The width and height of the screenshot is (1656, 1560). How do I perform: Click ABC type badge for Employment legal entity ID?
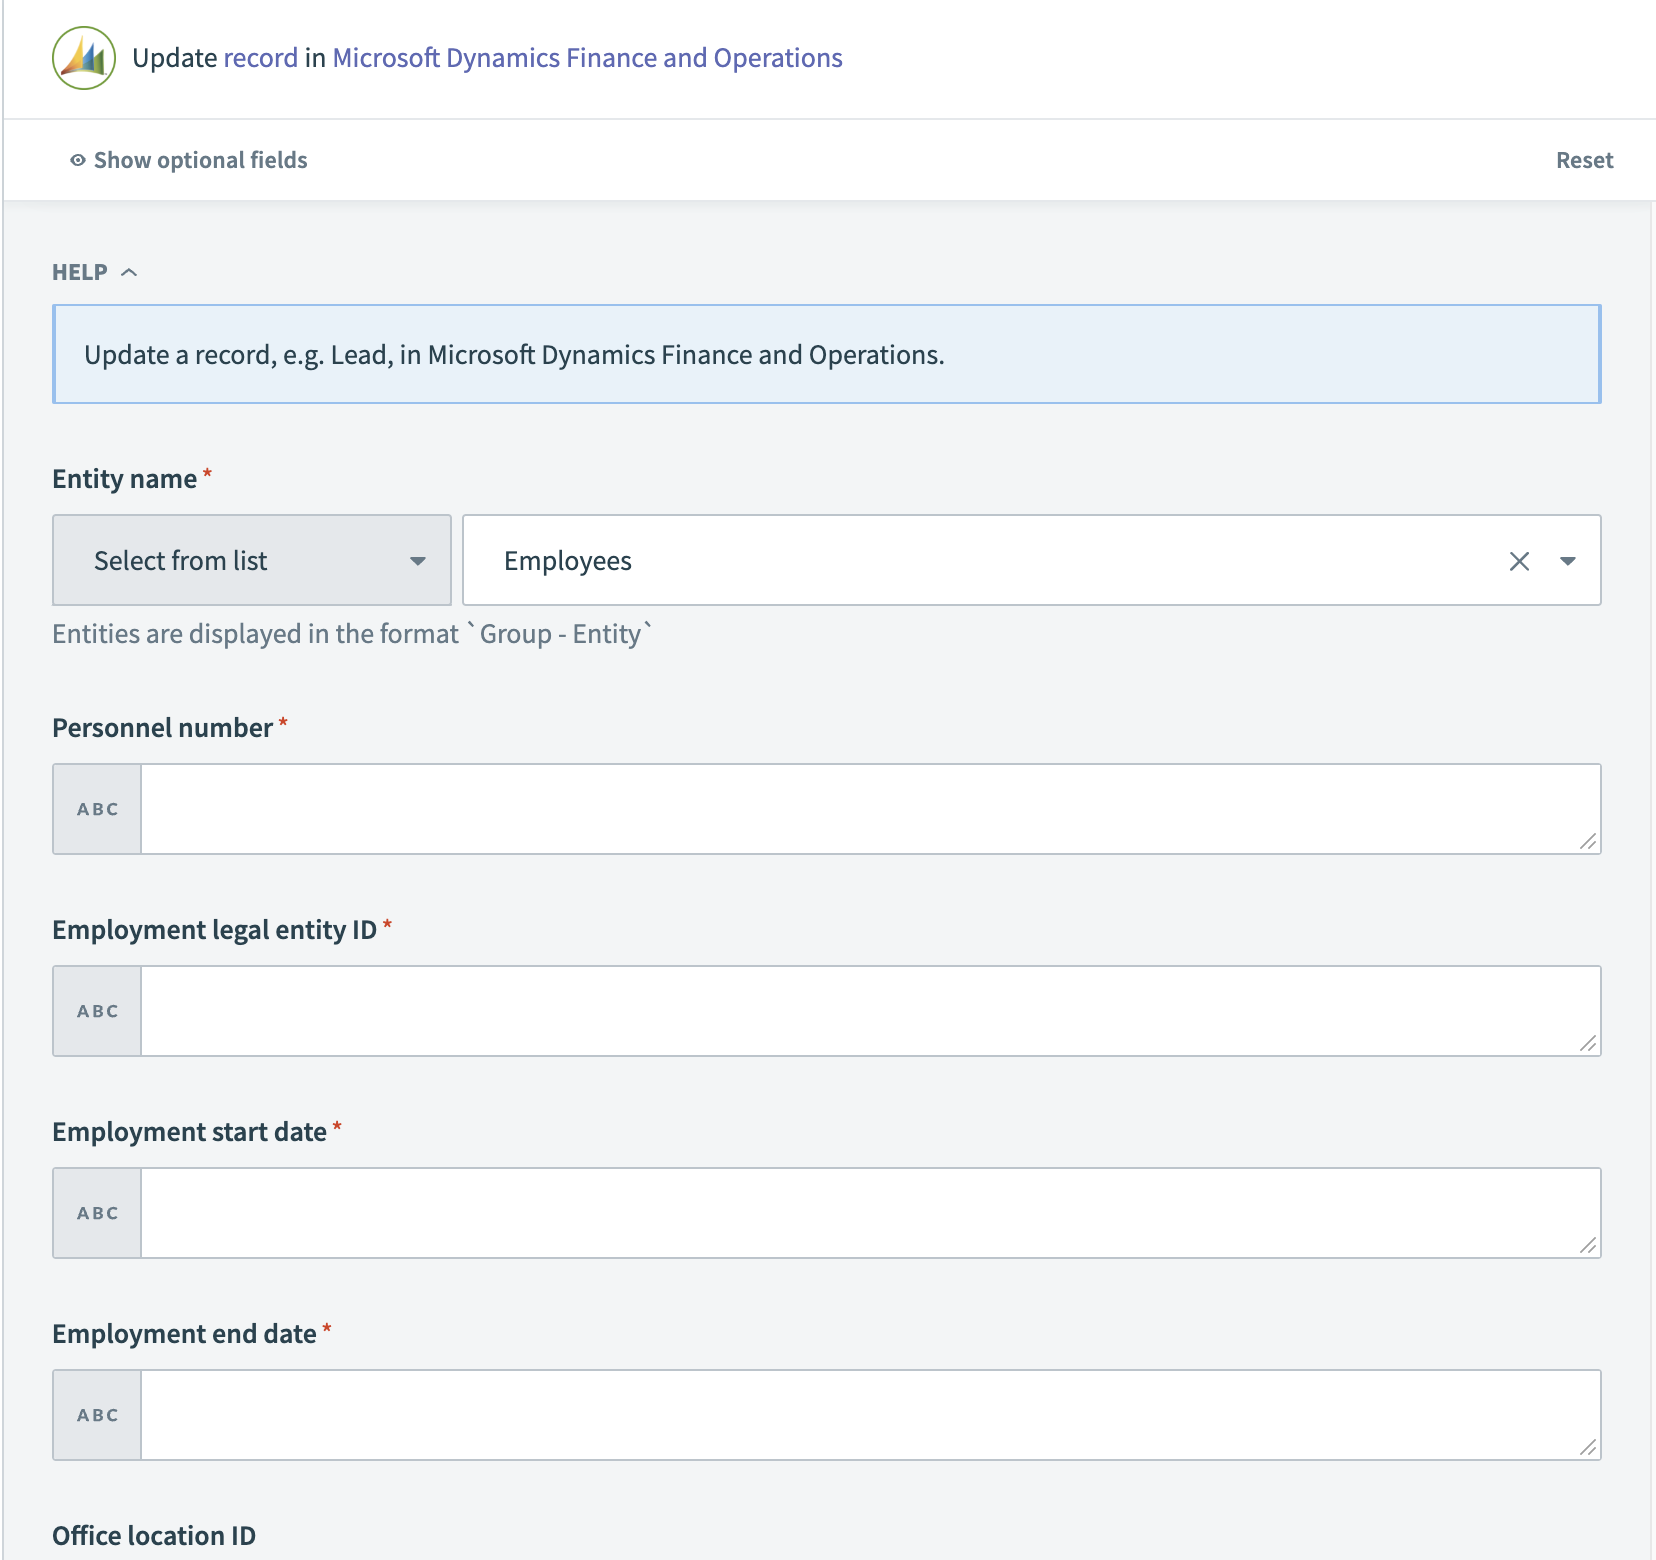[x=98, y=1011]
